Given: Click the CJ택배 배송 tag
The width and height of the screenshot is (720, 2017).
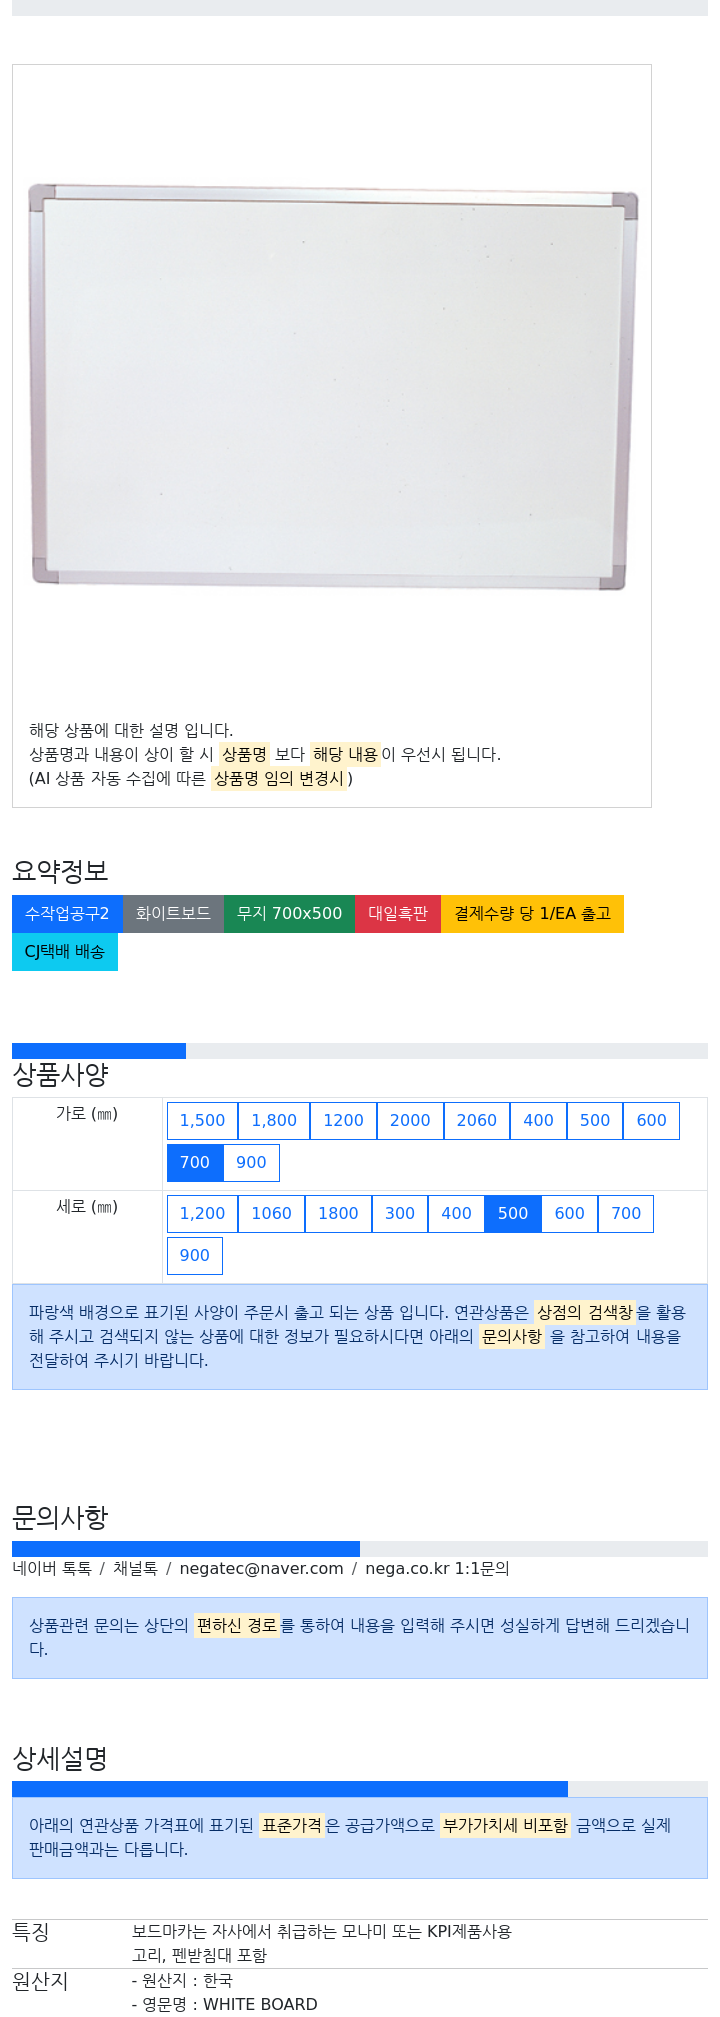Looking at the screenshot, I should point(65,952).
